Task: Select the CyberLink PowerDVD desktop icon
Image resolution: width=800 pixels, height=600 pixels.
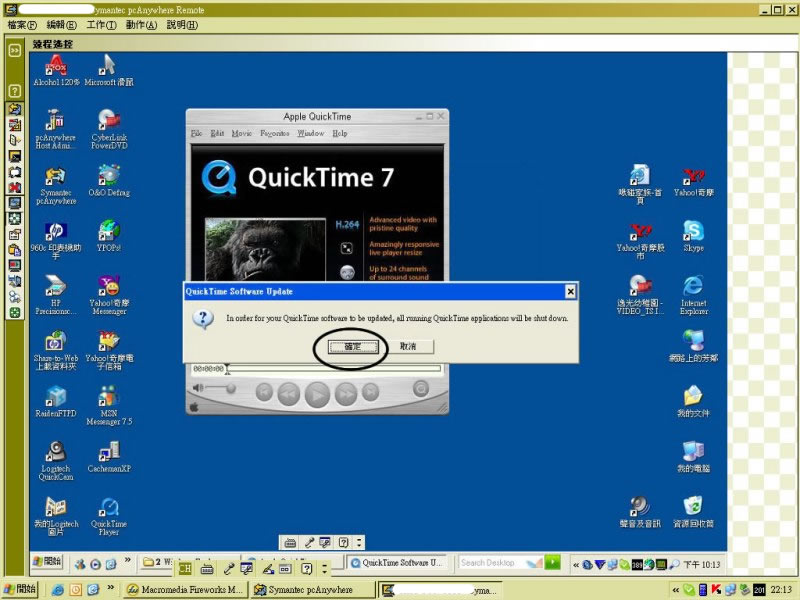Action: click(x=109, y=129)
